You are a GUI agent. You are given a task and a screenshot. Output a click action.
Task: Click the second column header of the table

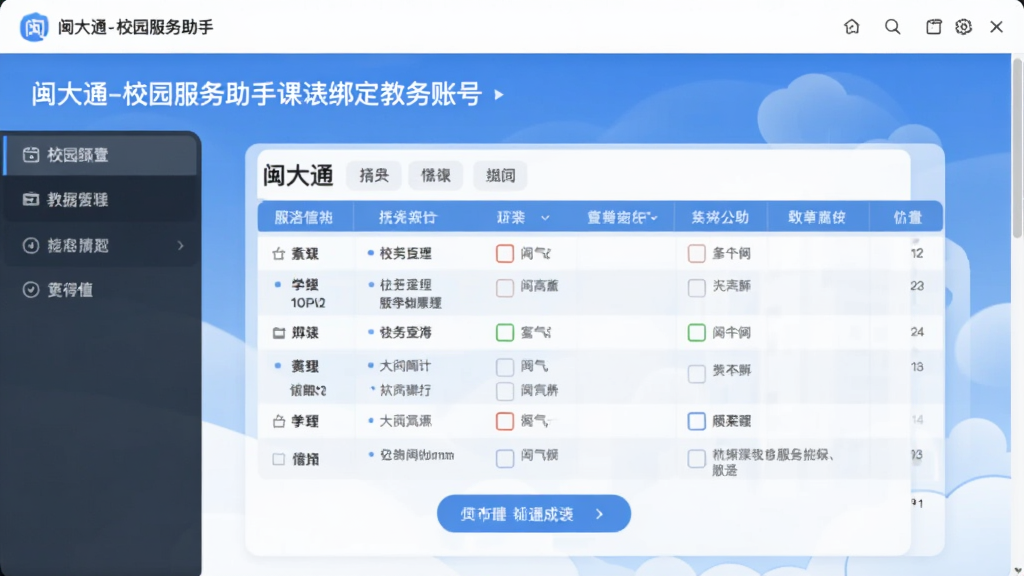coord(408,217)
